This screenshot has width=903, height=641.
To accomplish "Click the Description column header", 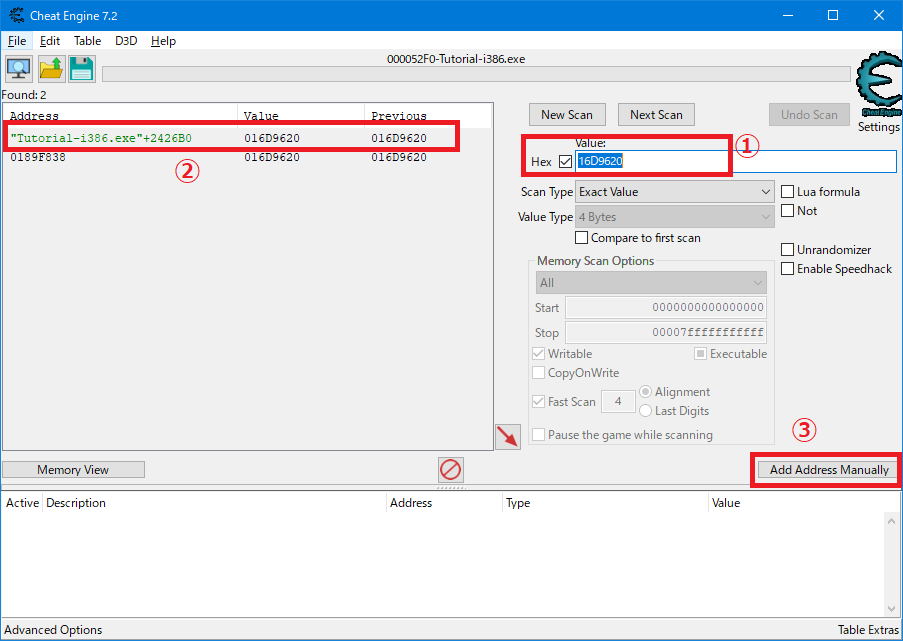I will coord(214,503).
